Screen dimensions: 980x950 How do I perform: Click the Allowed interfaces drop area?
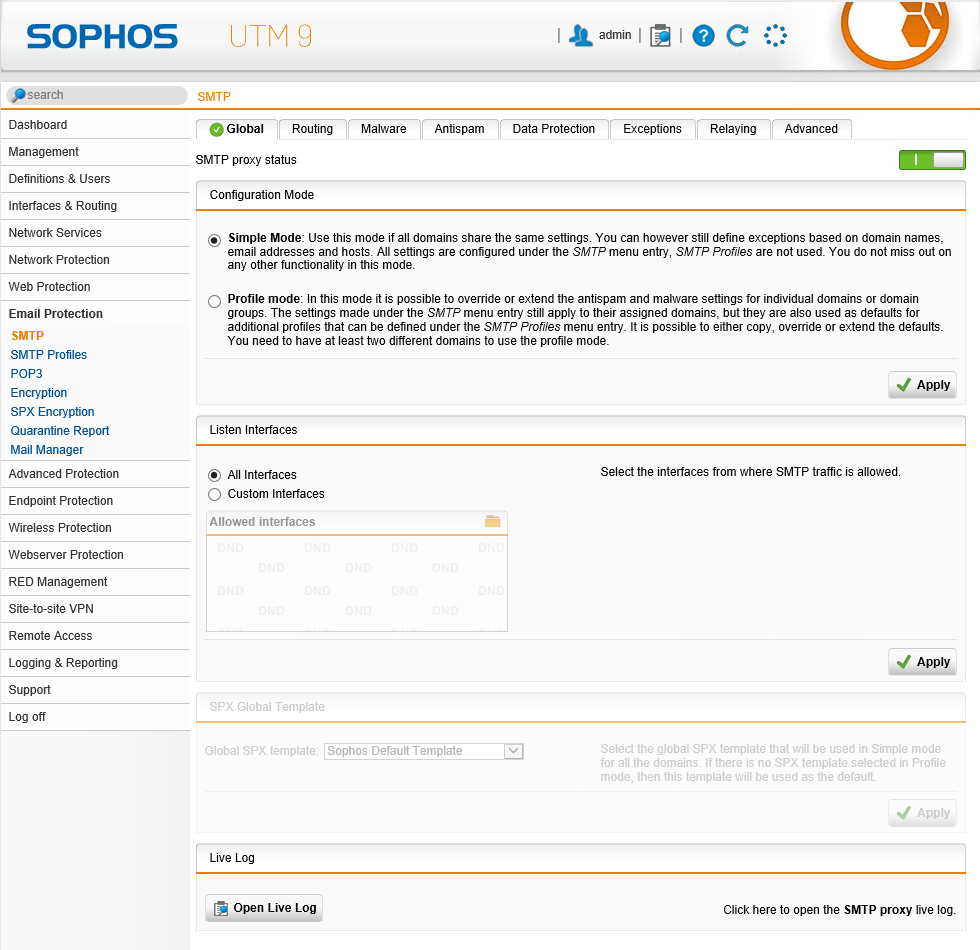357,583
